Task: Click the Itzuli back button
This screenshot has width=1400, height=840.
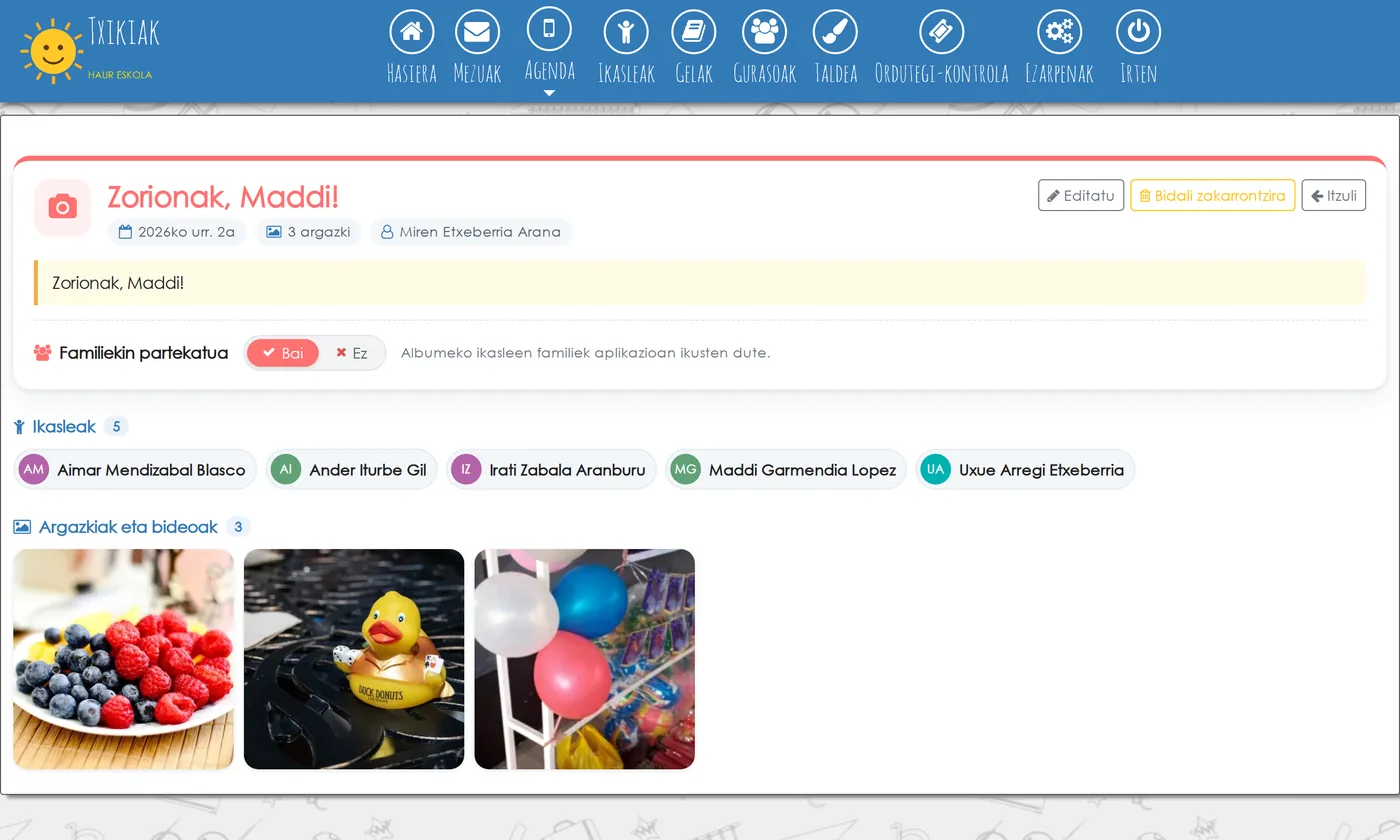Action: coord(1333,195)
